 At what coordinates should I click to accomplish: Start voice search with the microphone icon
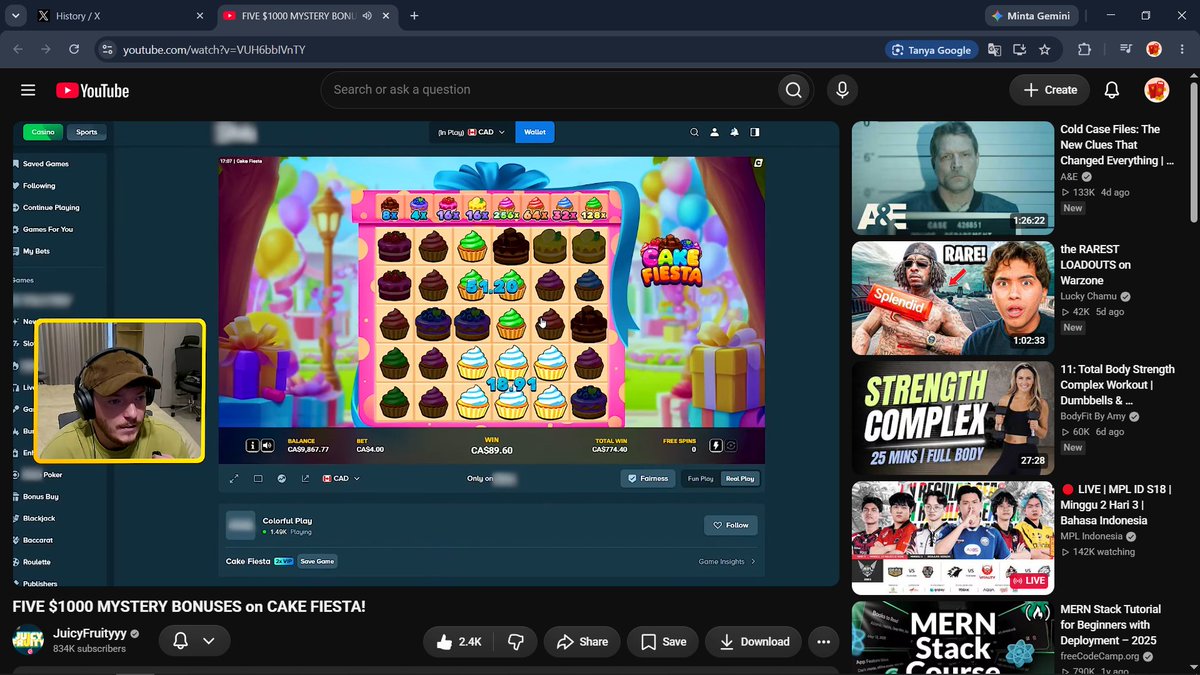842,90
